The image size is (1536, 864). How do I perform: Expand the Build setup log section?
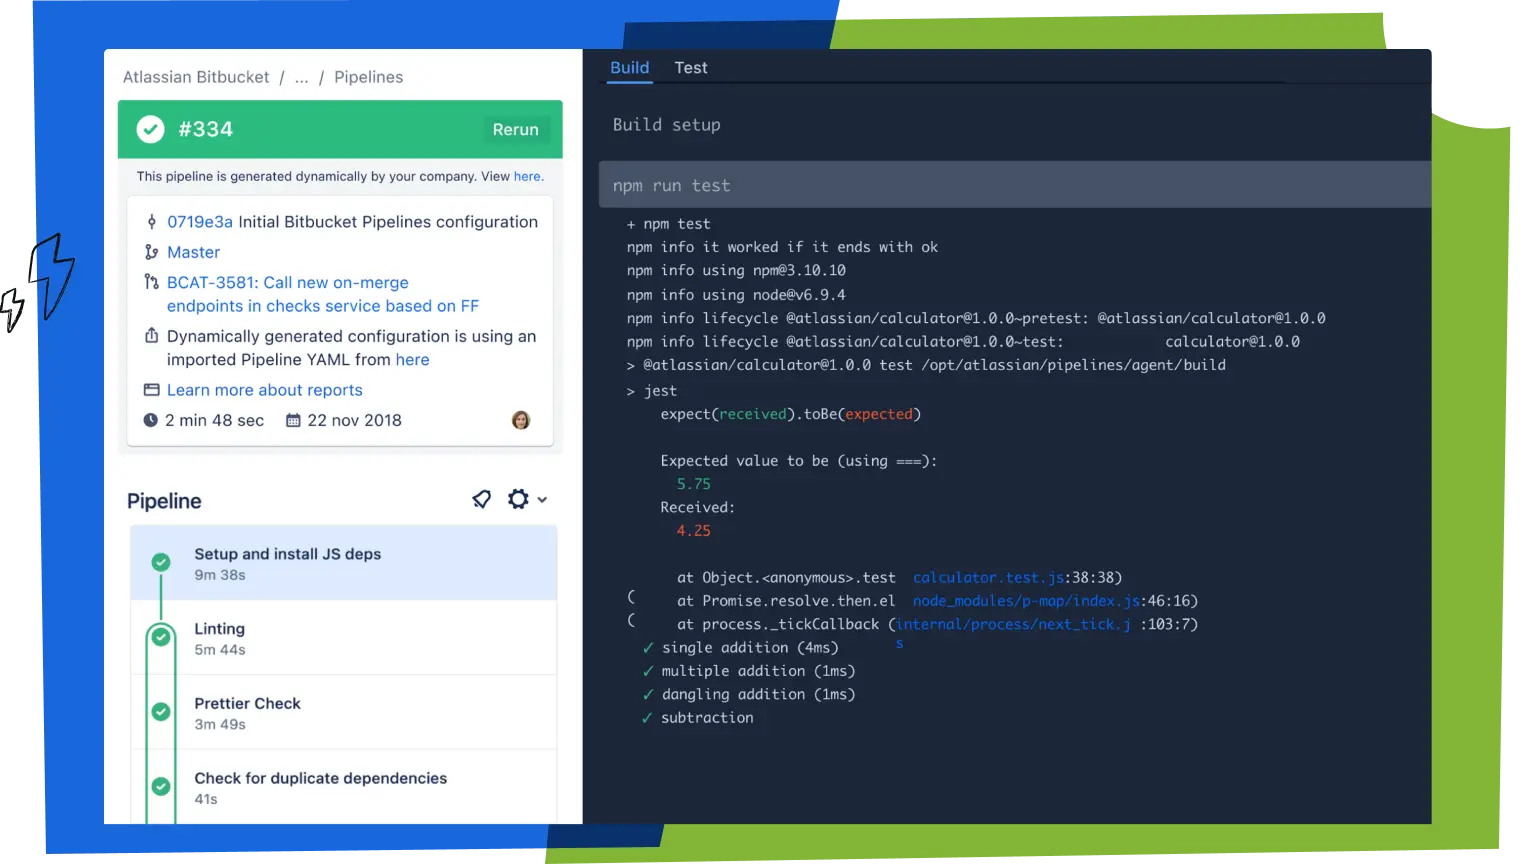pyautogui.click(x=667, y=125)
